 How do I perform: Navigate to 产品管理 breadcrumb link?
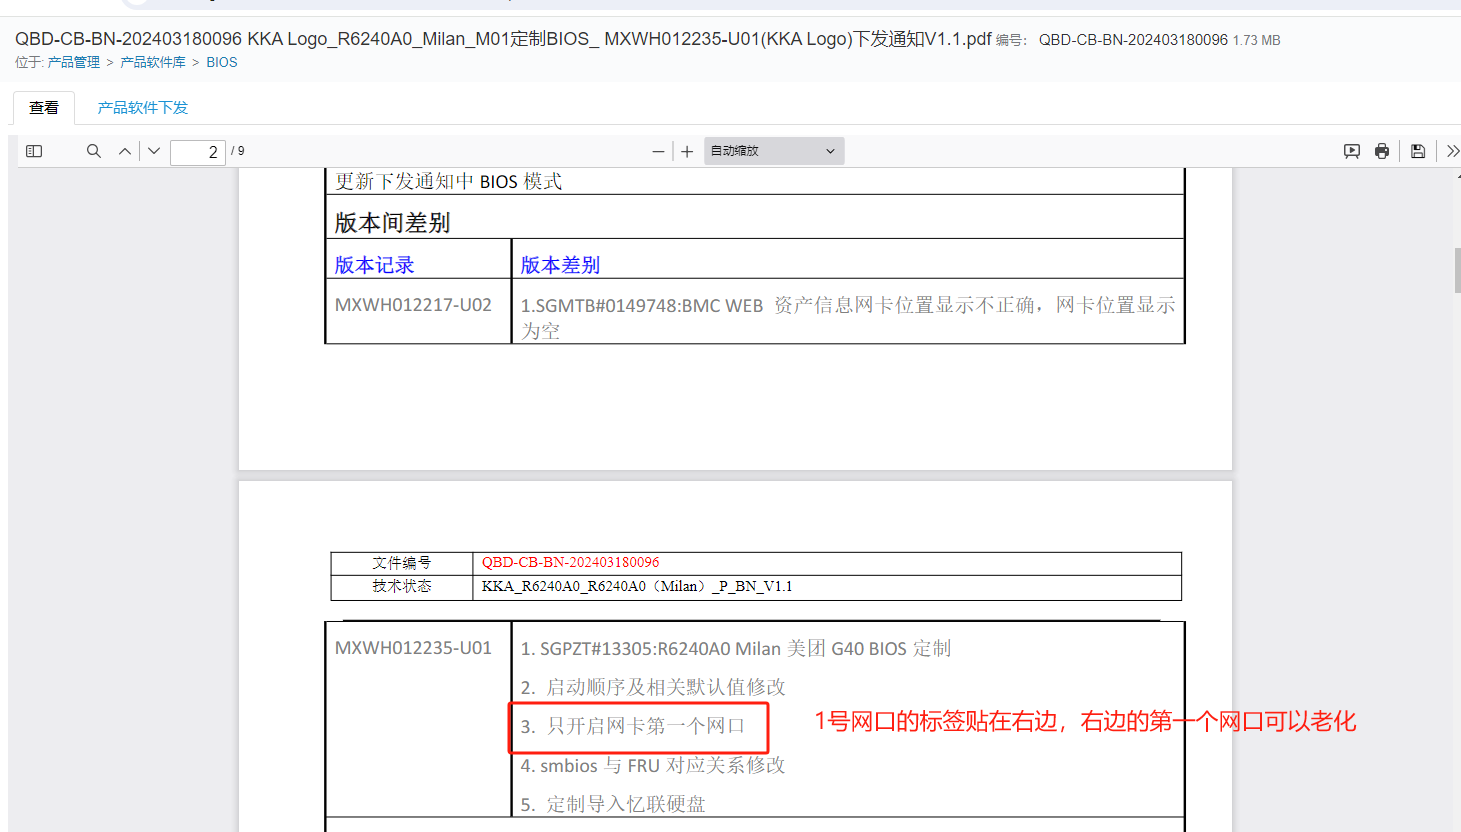74,62
